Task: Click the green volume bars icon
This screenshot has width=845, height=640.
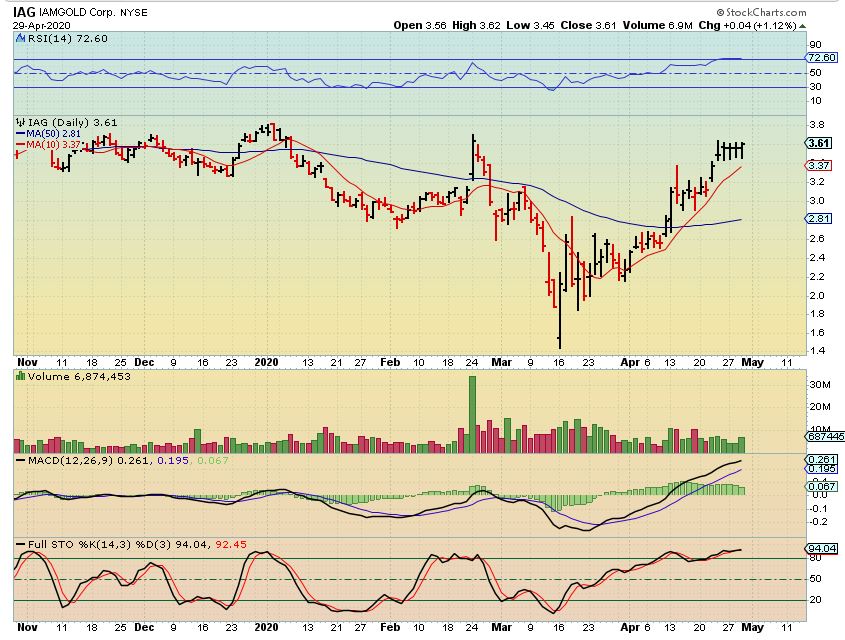Action: point(20,376)
